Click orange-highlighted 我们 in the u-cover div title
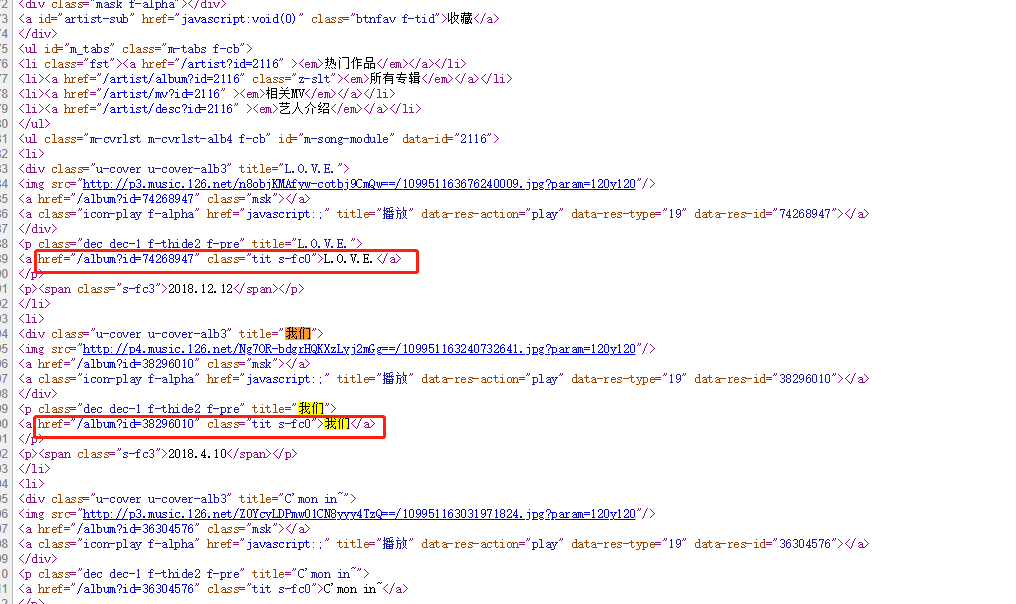The height and width of the screenshot is (604, 1016). (298, 334)
